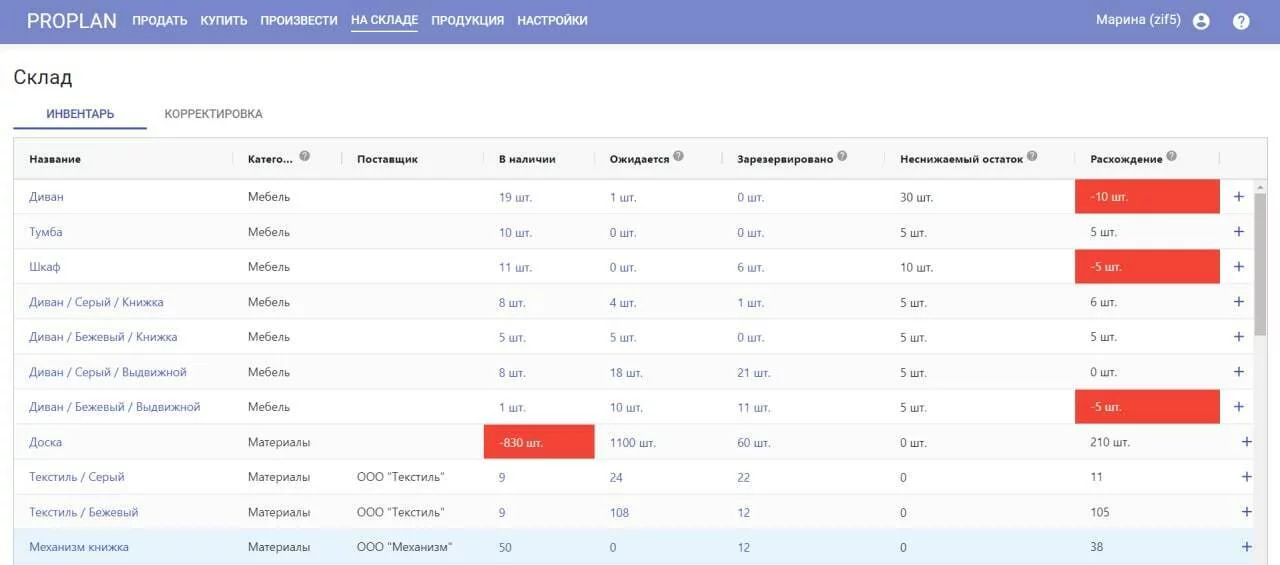
Task: Click ООО "Механизм" supplier cell
Action: click(405, 547)
